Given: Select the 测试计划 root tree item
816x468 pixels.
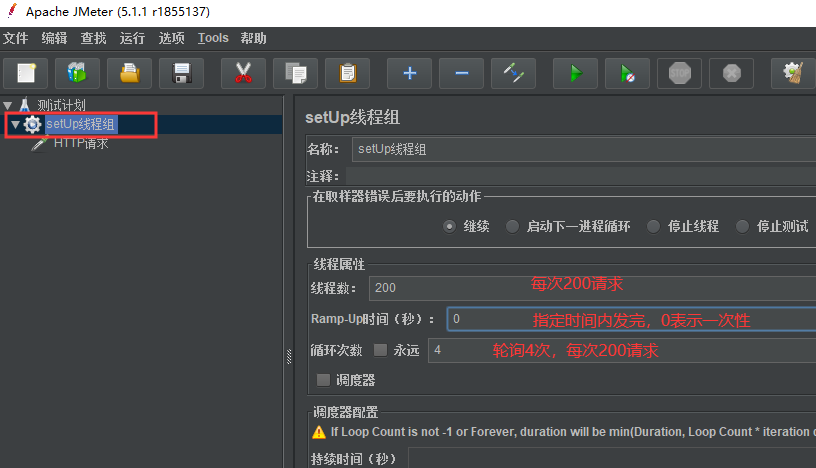Looking at the screenshot, I should click(x=61, y=105).
